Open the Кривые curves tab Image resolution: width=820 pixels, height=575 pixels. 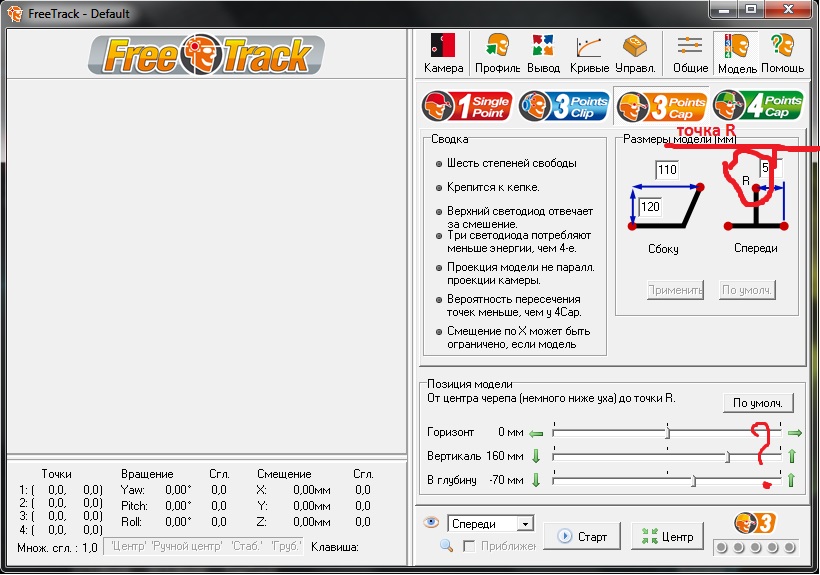(589, 53)
